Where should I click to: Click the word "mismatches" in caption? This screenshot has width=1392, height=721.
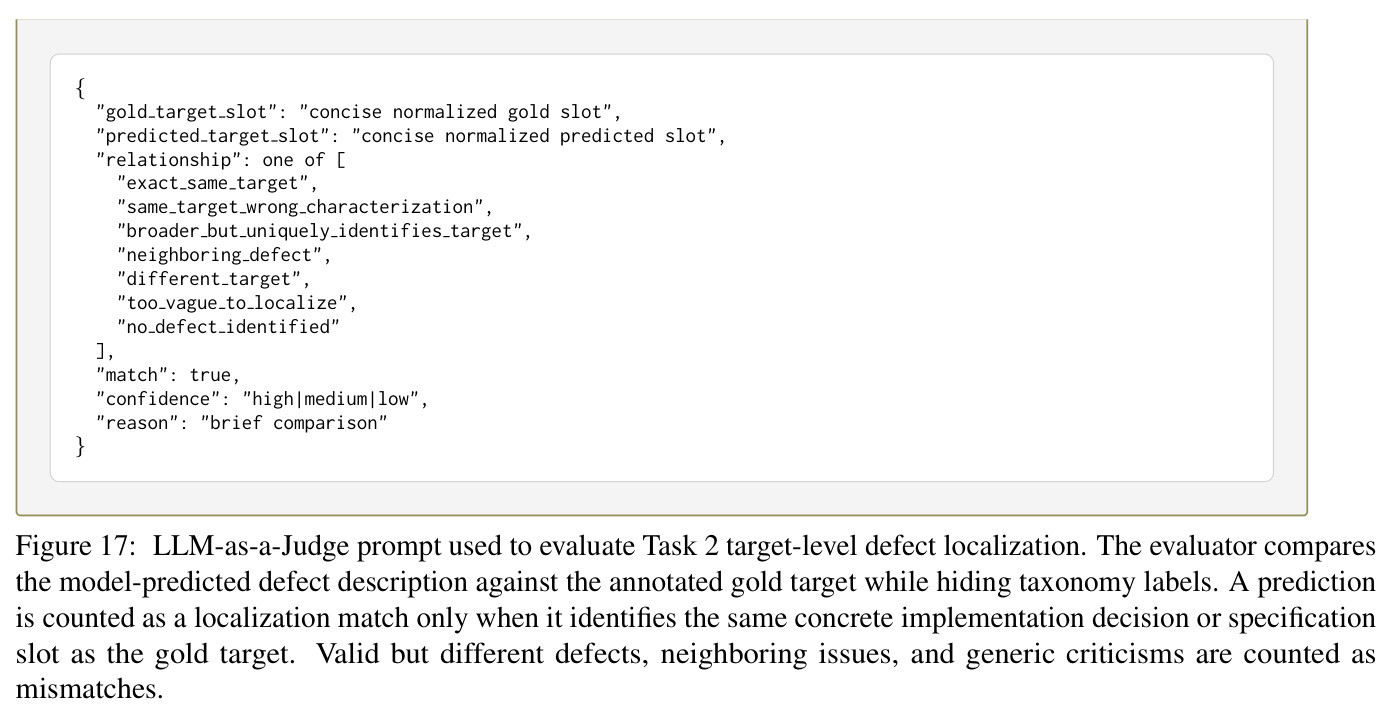coord(85,689)
